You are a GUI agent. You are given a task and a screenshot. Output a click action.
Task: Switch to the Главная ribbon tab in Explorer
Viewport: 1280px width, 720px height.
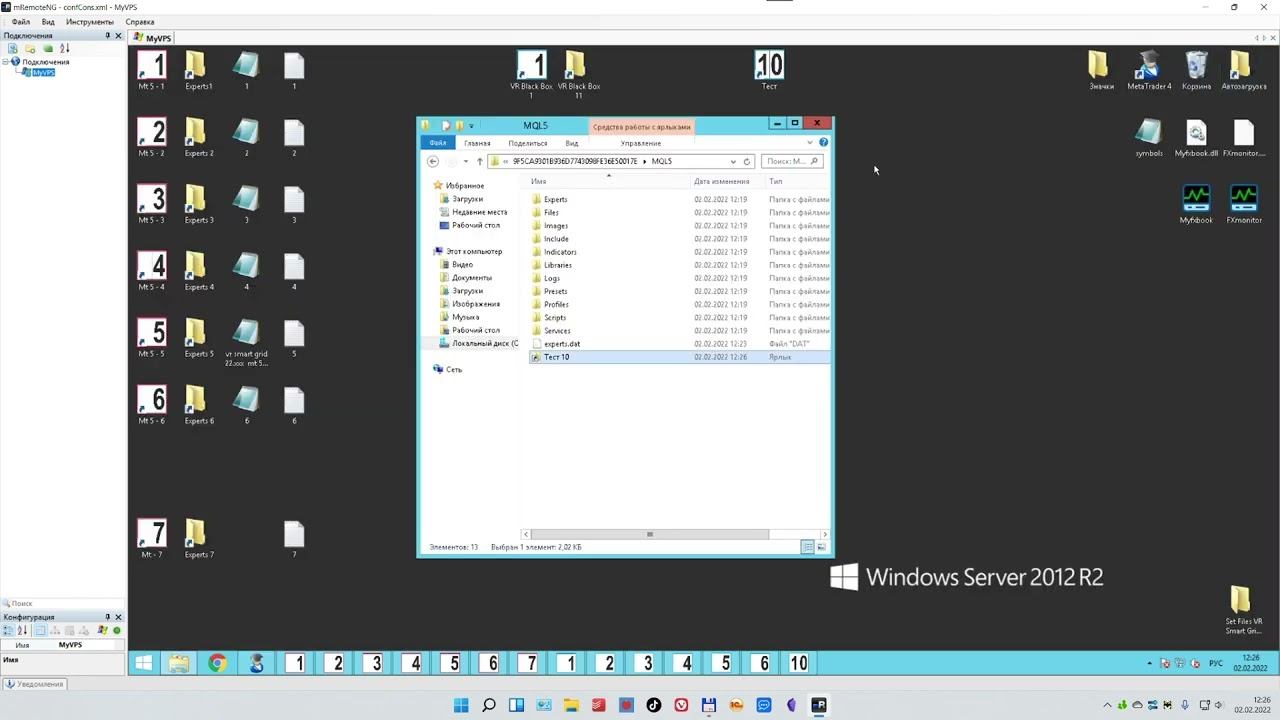[x=477, y=143]
